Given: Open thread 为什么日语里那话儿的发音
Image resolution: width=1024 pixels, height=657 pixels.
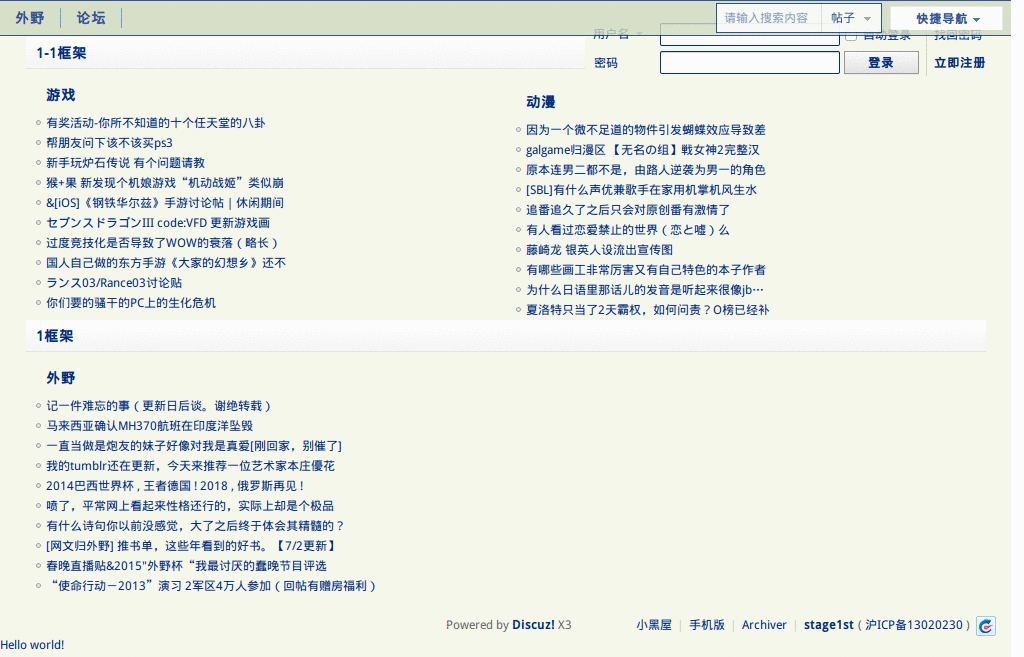Looking at the screenshot, I should click(x=645, y=290).
